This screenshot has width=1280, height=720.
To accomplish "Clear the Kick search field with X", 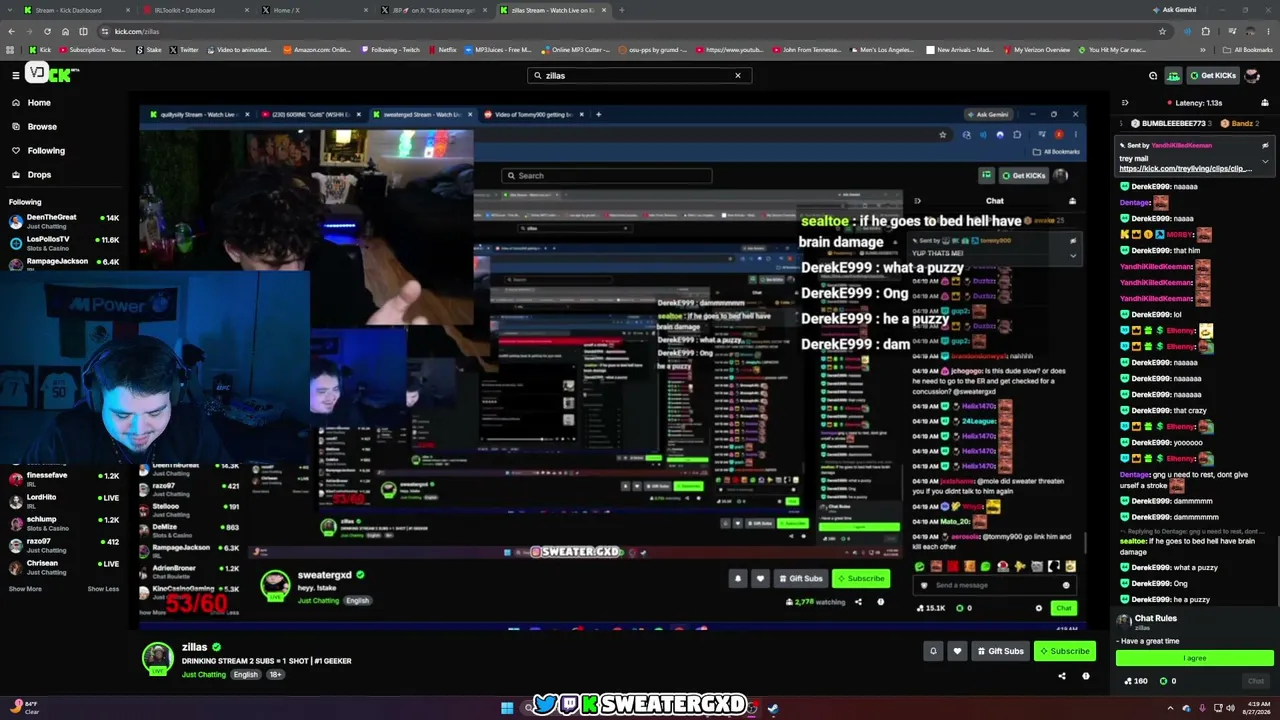I will [738, 75].
